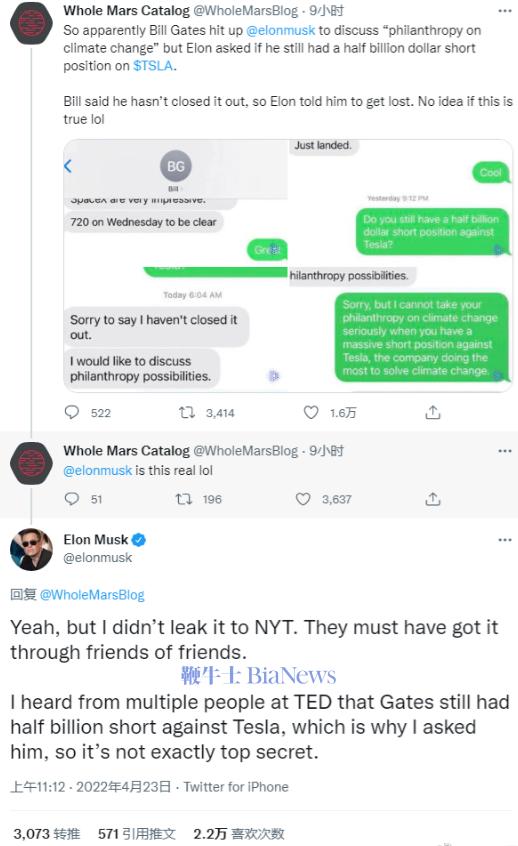
Task: Open the @elonmusk mention in first tweet
Action: 281,30
